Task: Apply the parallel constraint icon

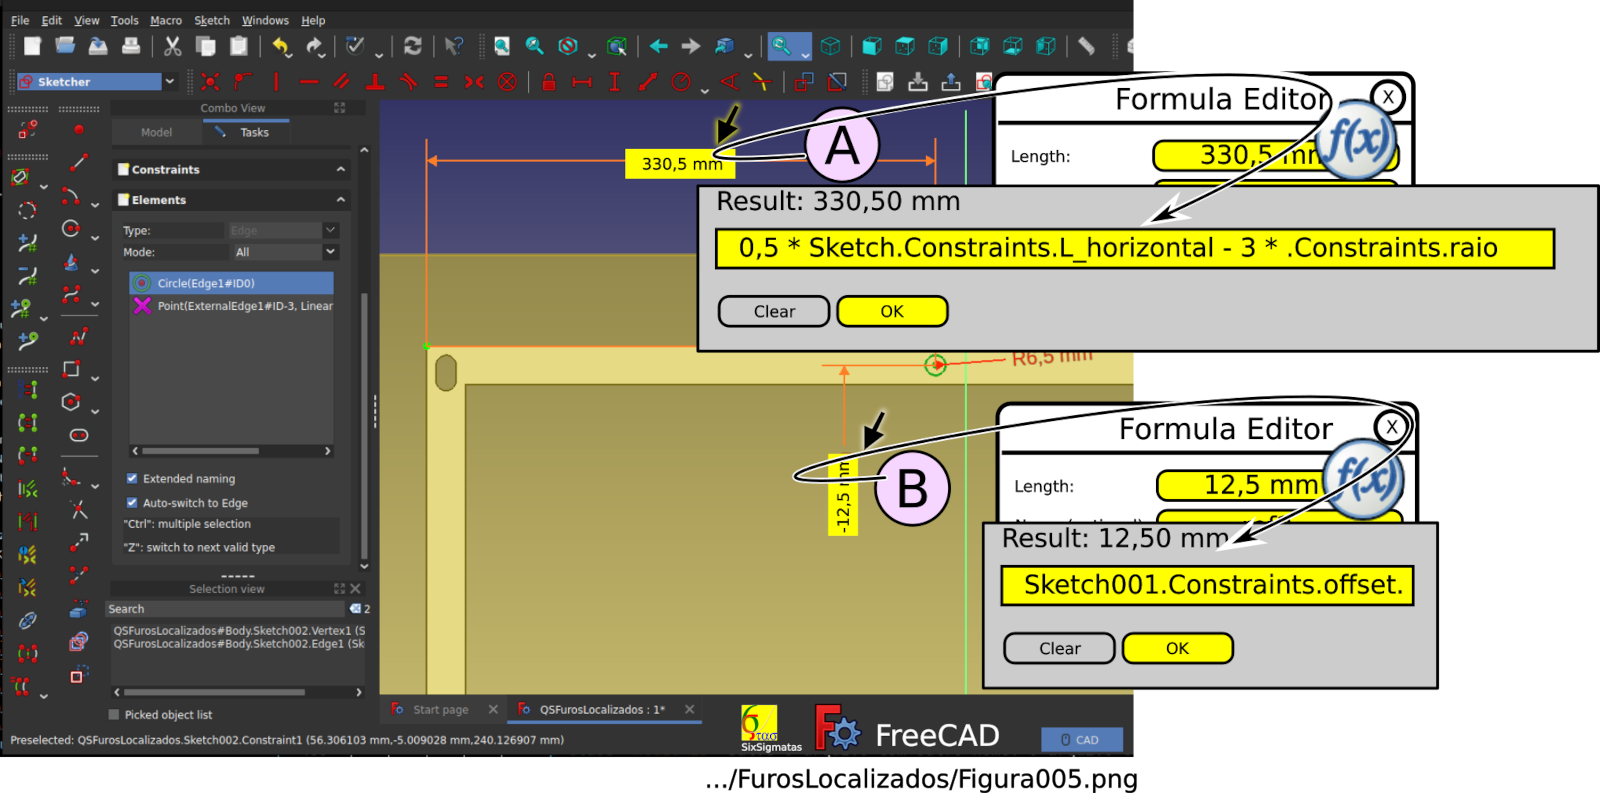Action: (x=342, y=82)
